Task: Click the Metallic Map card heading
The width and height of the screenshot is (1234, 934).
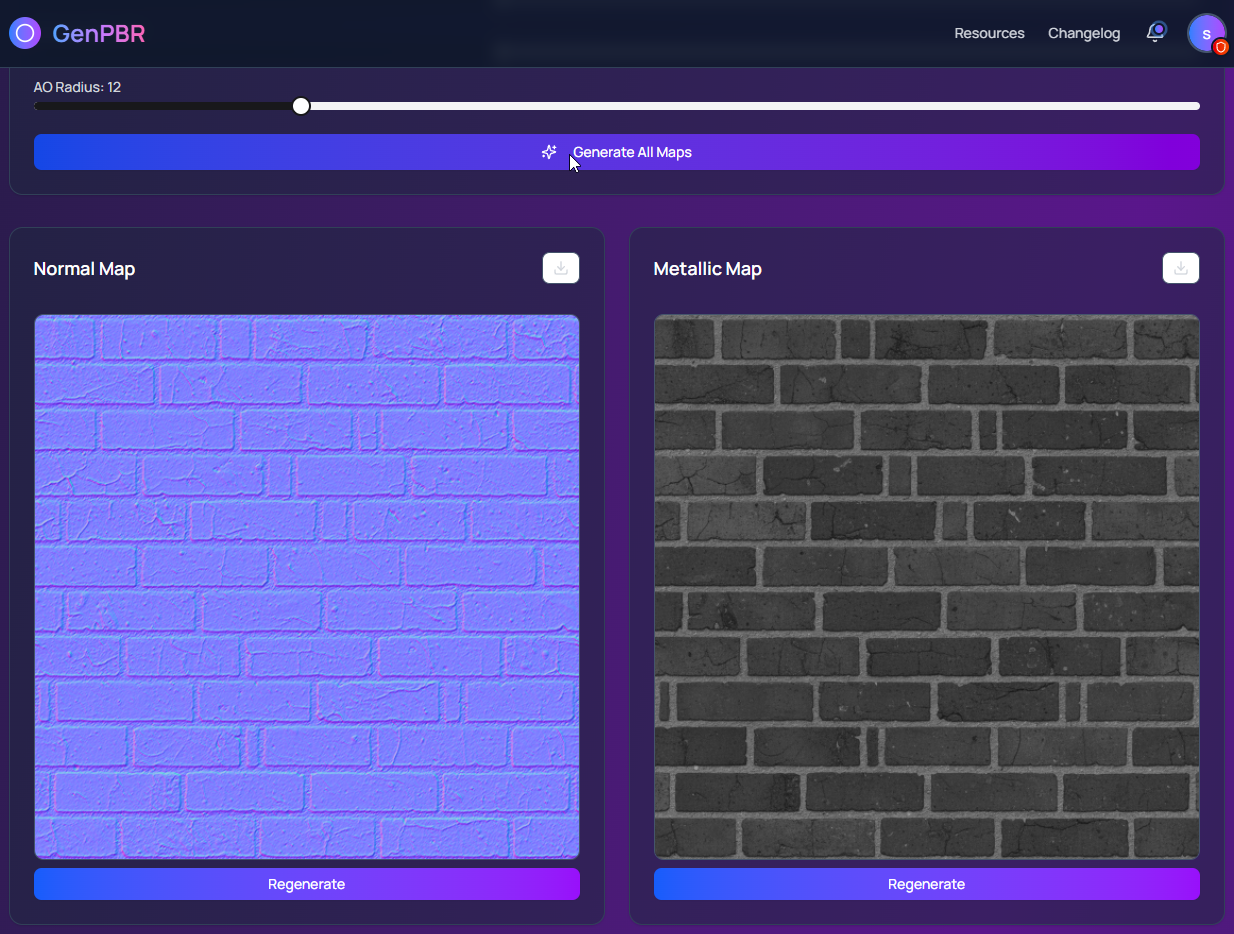Action: 707,269
